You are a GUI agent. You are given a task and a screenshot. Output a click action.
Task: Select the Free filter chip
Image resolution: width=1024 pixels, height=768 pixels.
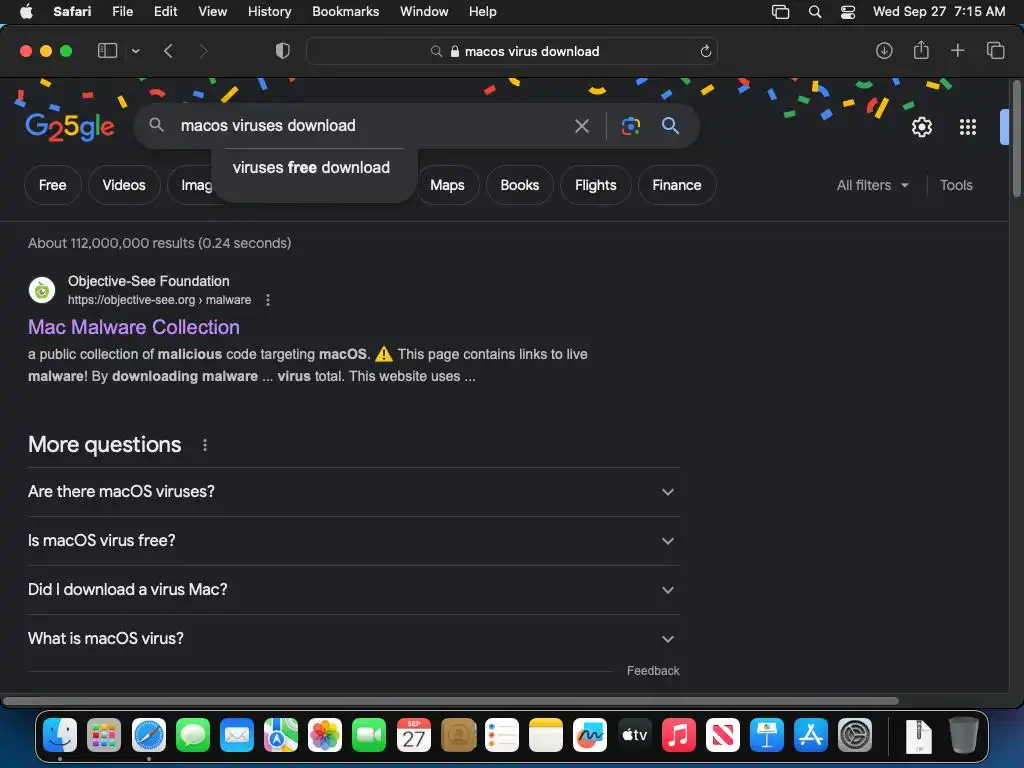tap(52, 185)
